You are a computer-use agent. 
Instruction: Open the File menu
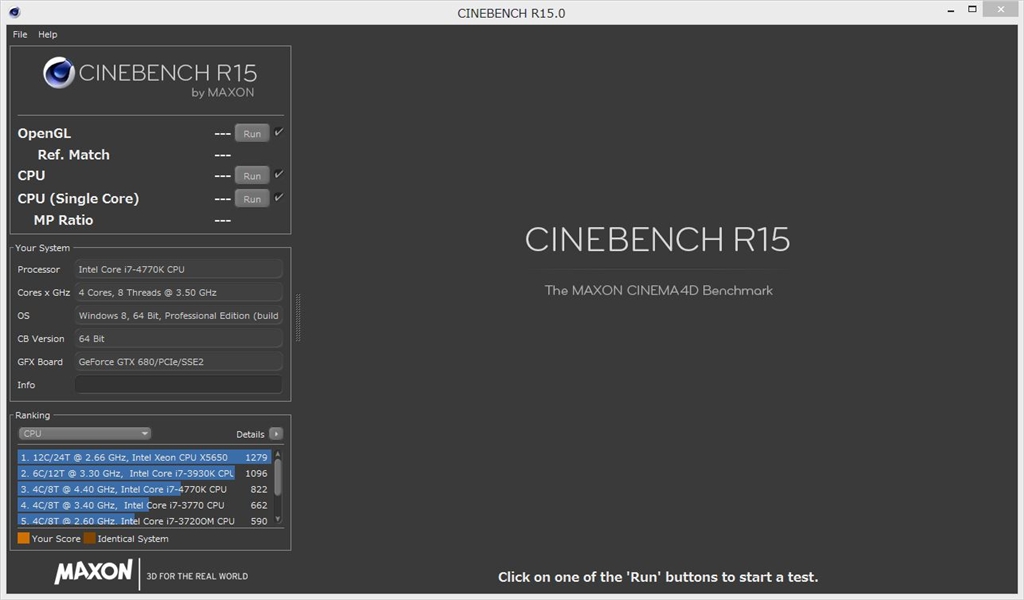pyautogui.click(x=20, y=34)
